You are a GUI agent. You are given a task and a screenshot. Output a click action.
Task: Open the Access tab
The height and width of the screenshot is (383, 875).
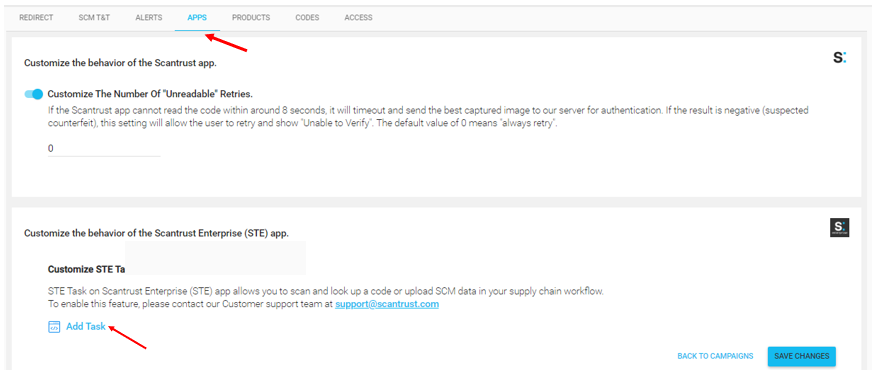point(358,18)
